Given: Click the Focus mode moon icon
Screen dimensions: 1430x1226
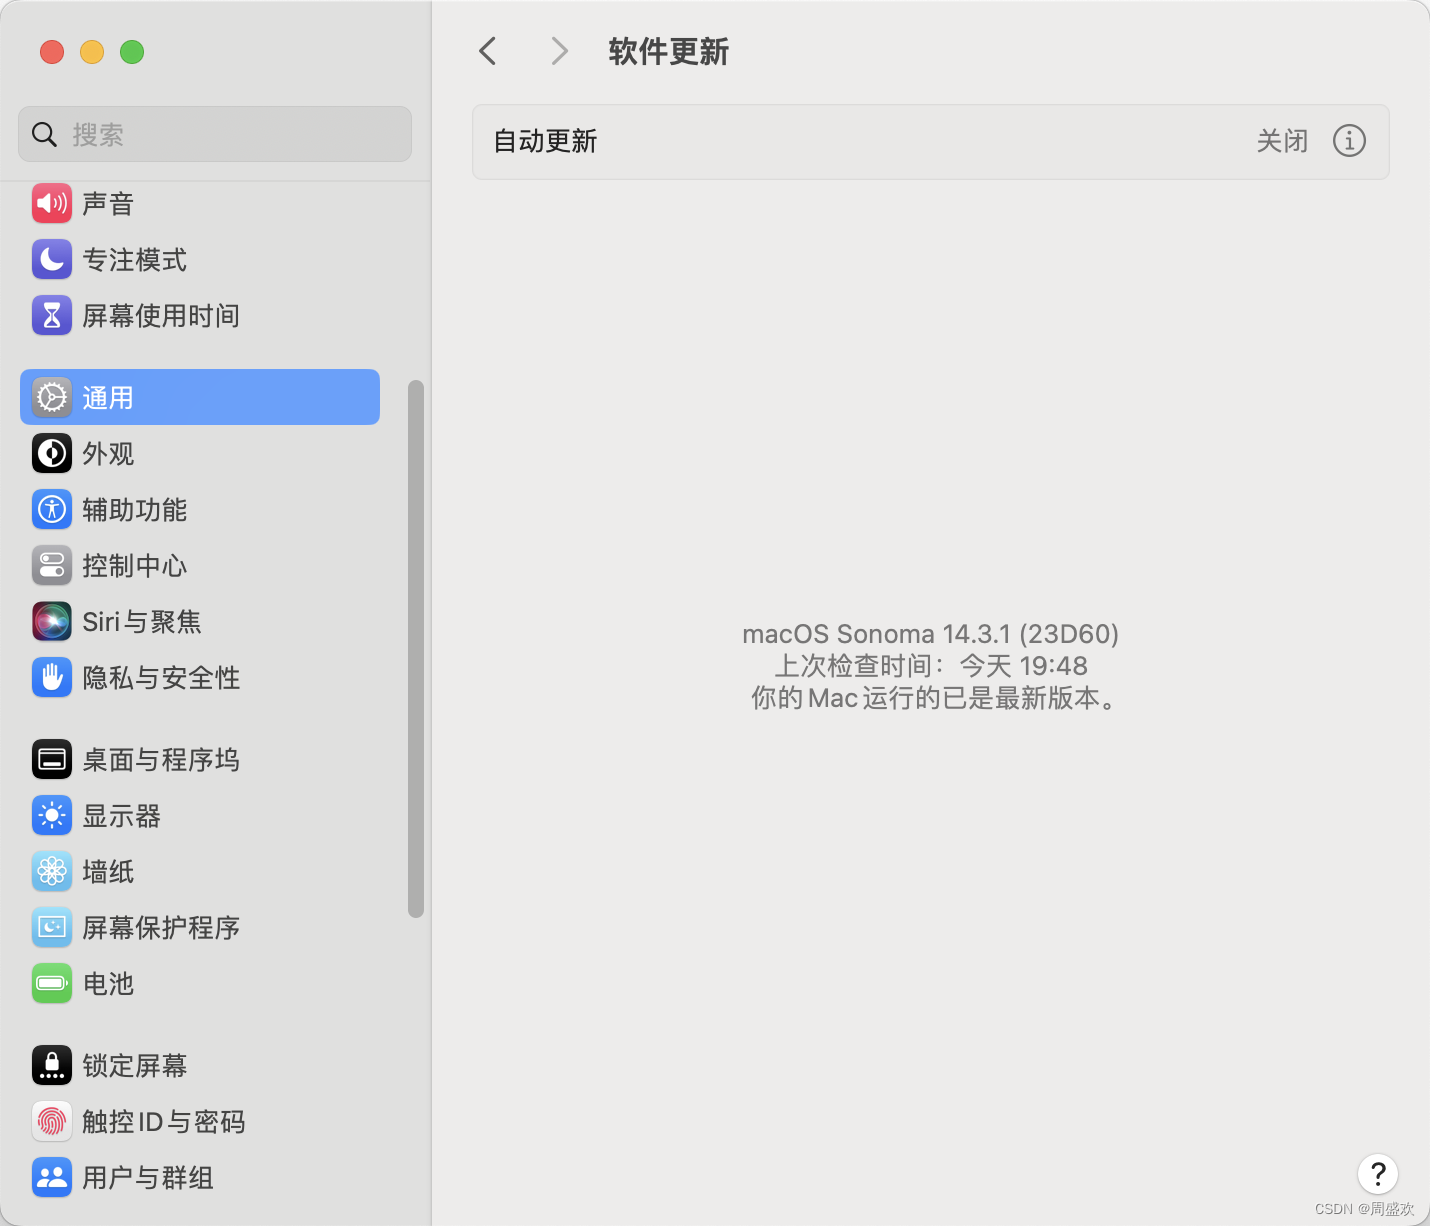Looking at the screenshot, I should (52, 259).
